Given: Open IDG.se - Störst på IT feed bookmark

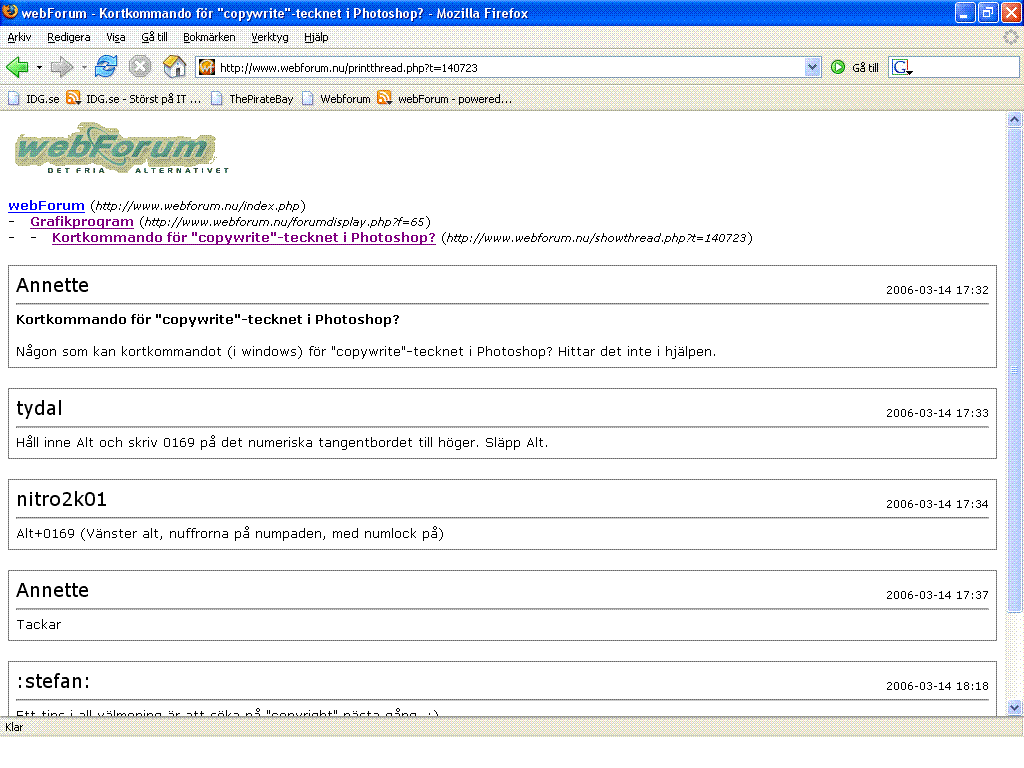Looking at the screenshot, I should click(134, 99).
